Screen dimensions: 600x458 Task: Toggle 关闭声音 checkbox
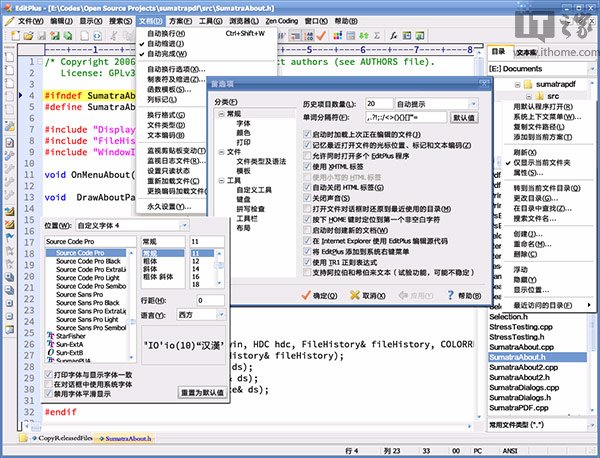(307, 198)
